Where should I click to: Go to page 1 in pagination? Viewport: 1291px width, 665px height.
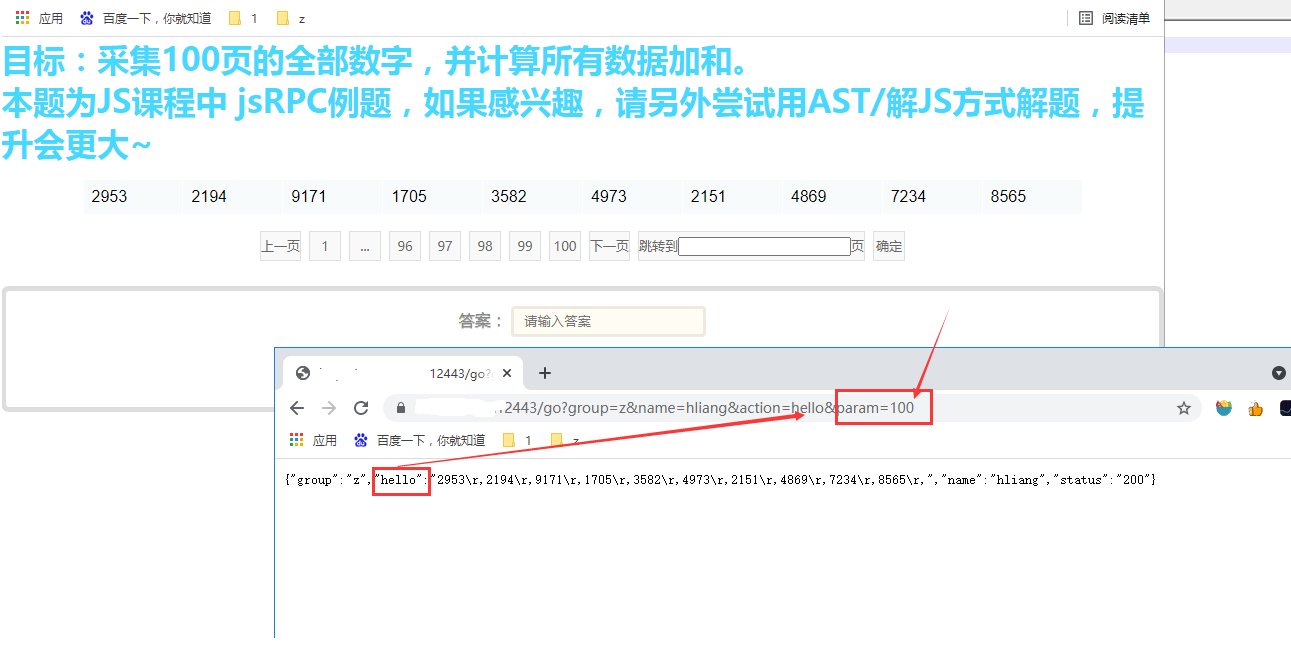point(325,246)
